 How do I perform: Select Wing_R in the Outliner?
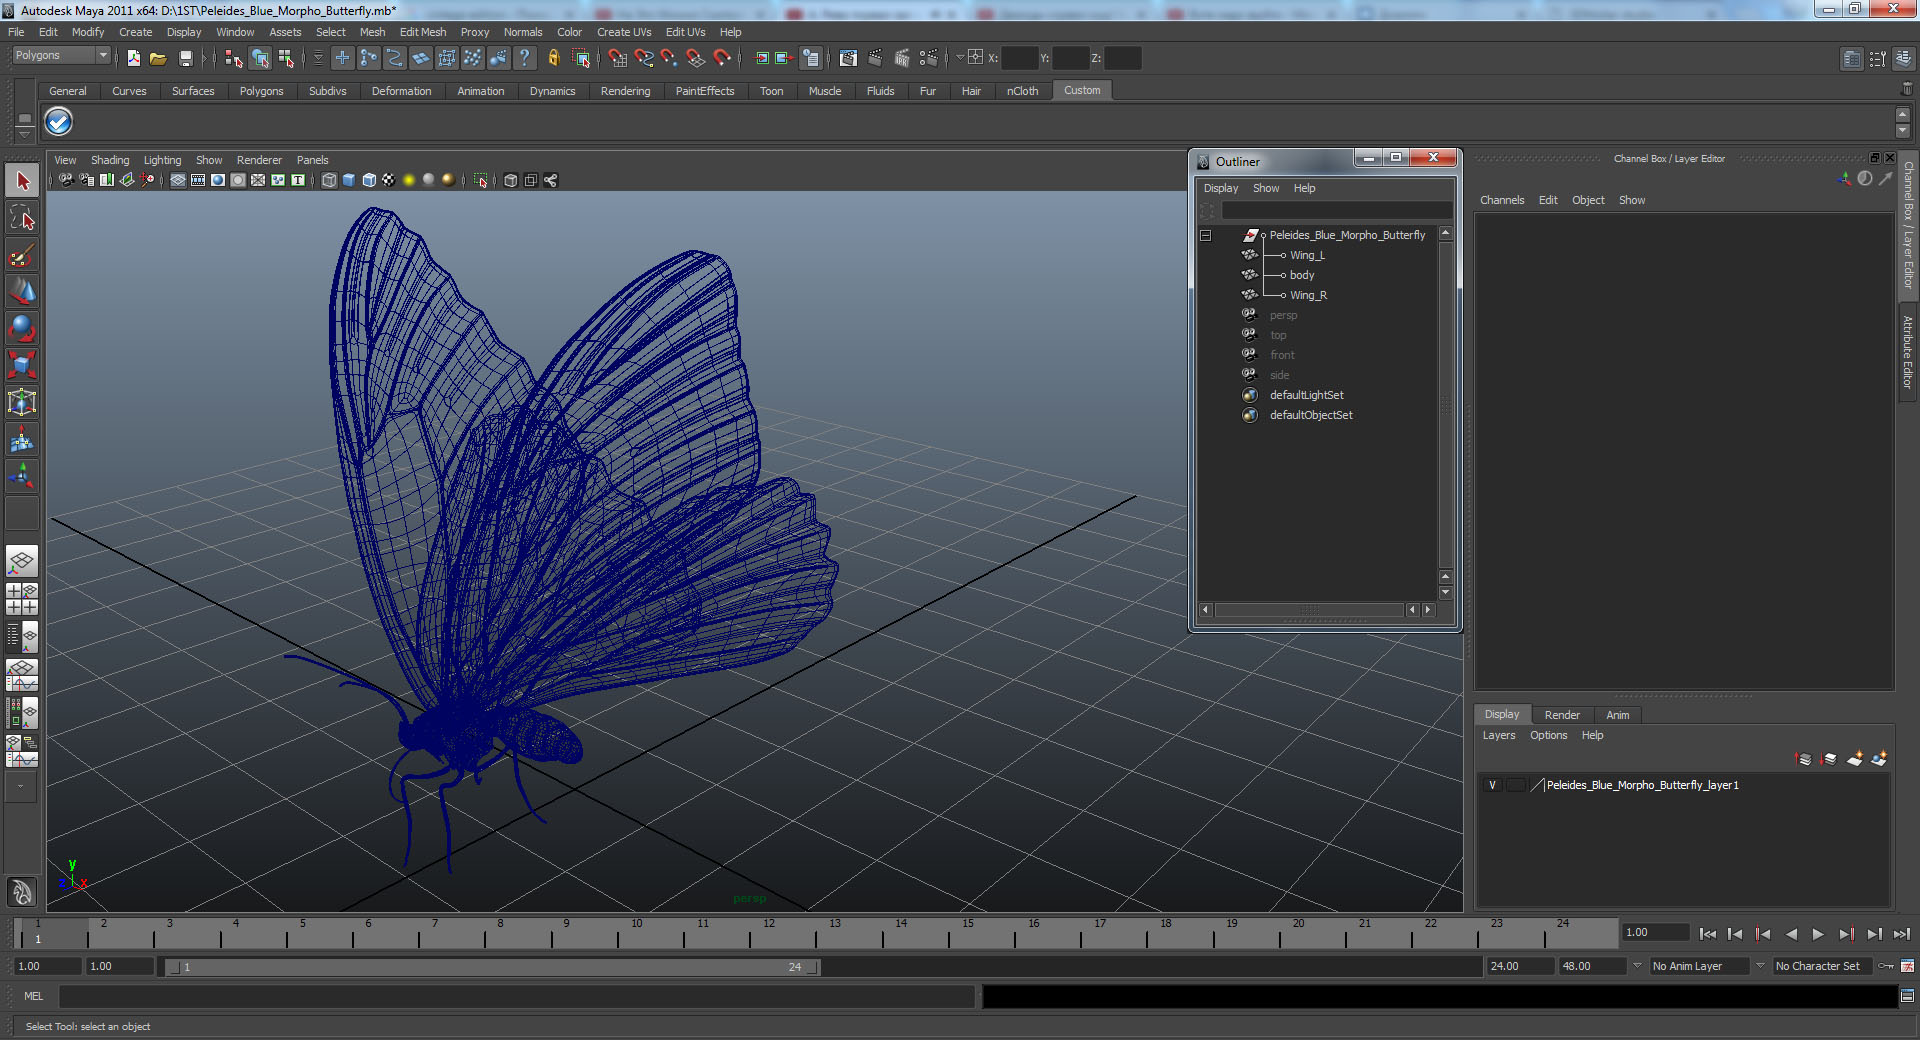tap(1308, 295)
